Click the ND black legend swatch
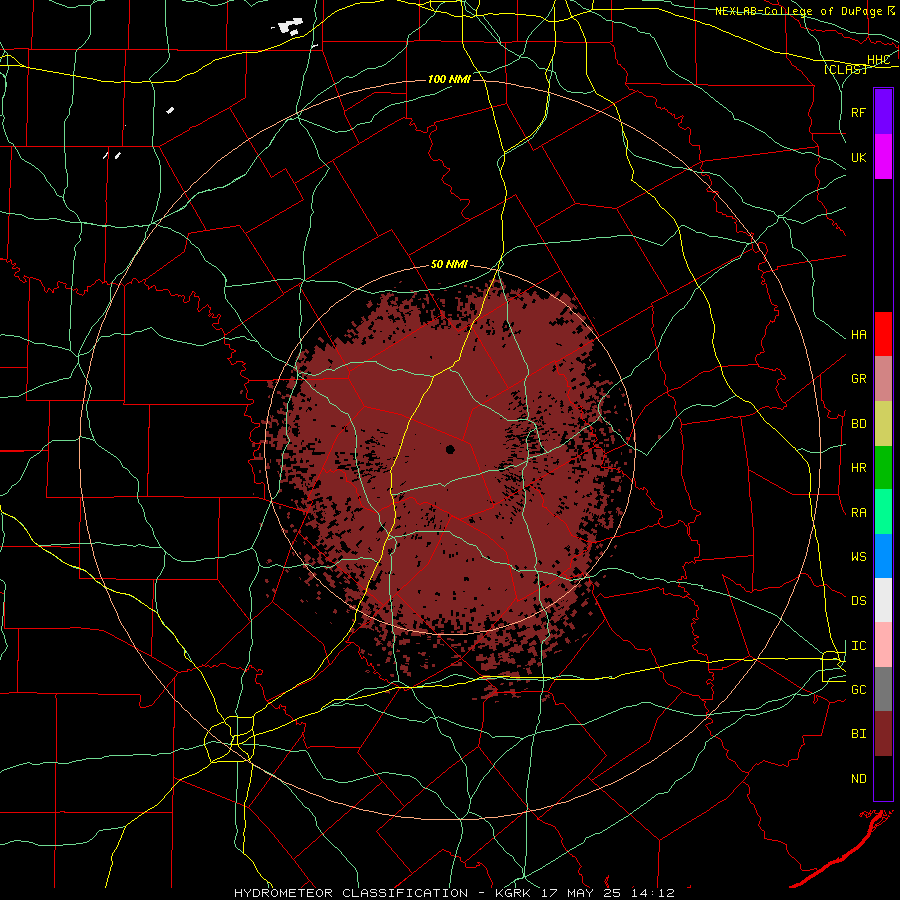Screen dimensions: 900x900 883,778
